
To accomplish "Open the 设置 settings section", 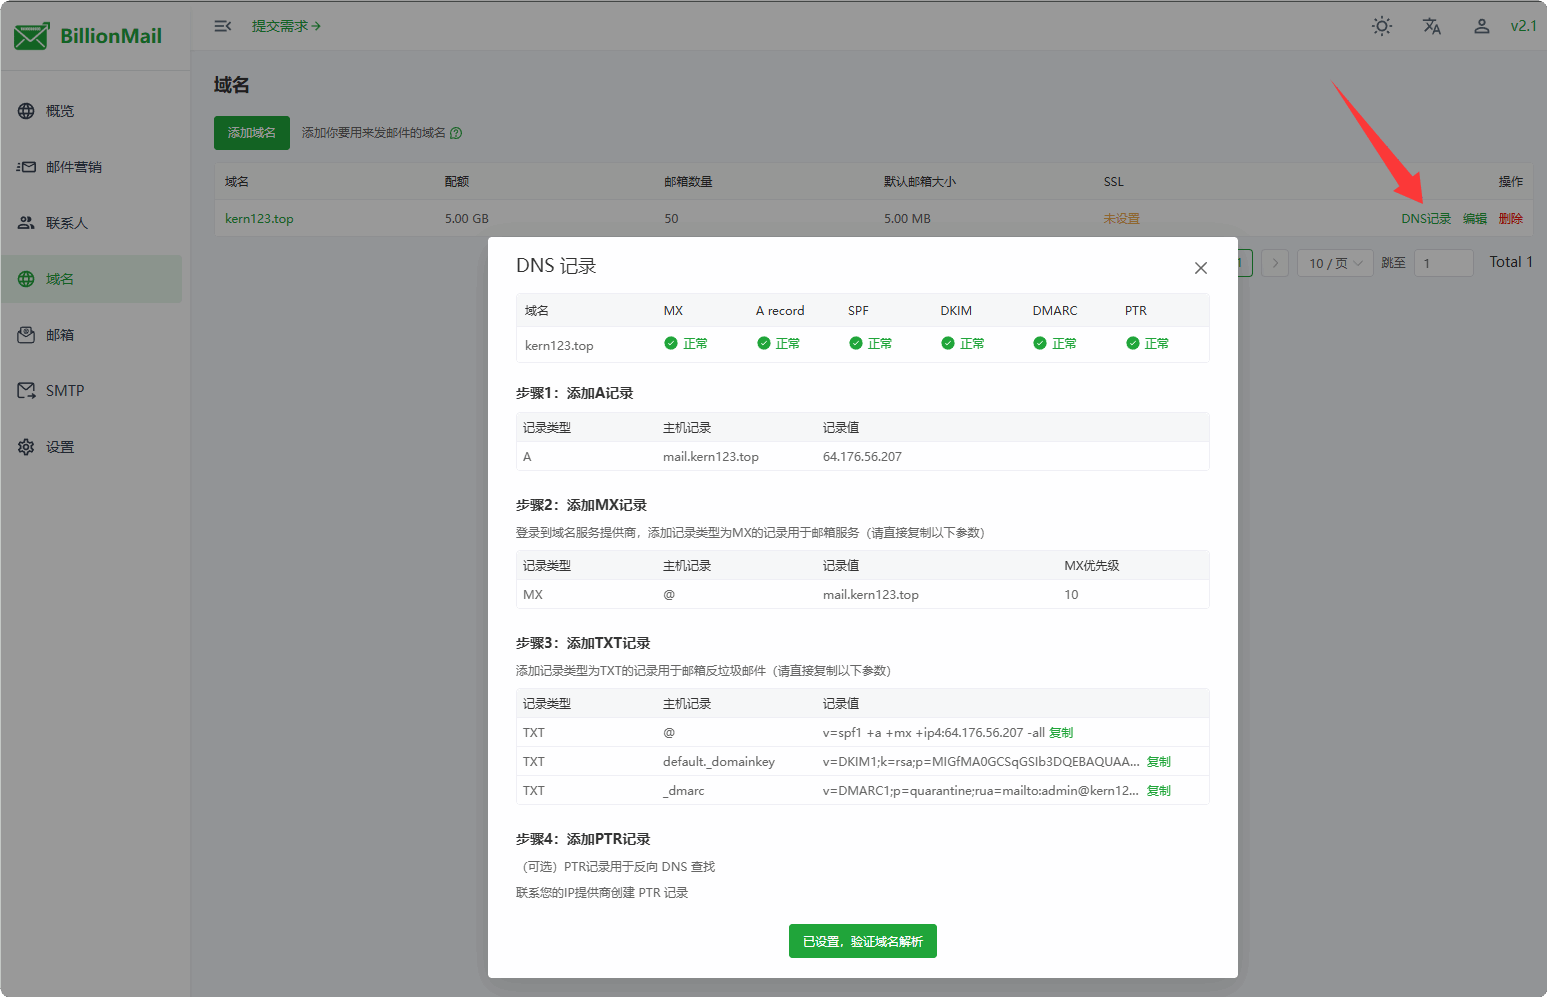I will pos(59,446).
